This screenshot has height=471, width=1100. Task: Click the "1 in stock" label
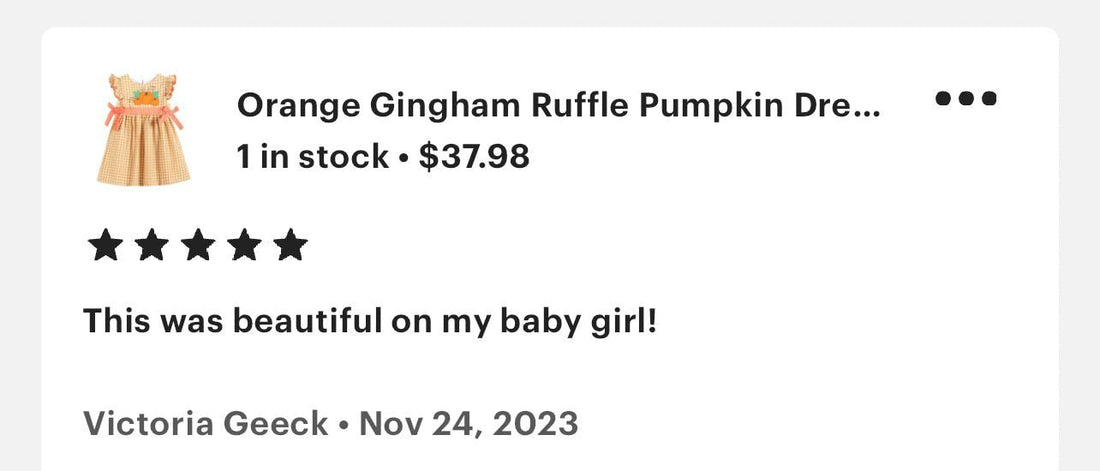coord(312,157)
